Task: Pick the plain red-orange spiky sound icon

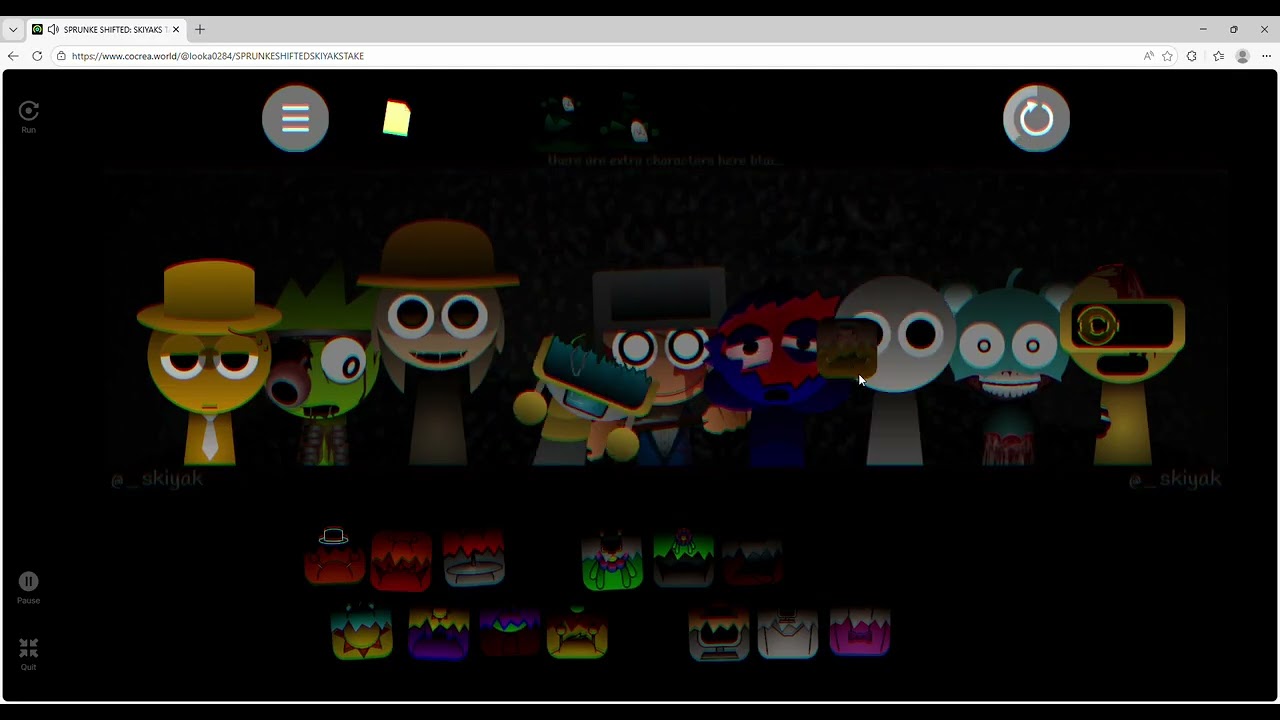Action: tap(401, 559)
